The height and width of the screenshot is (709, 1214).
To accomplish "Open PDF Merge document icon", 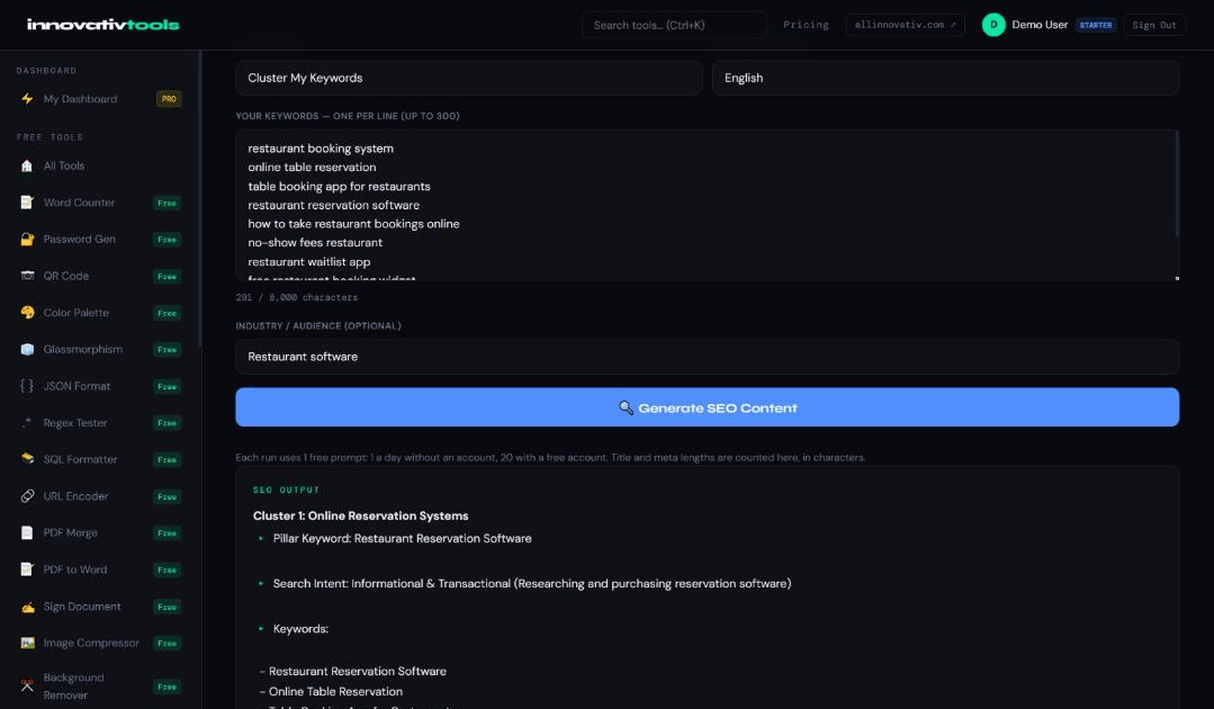I will [27, 533].
